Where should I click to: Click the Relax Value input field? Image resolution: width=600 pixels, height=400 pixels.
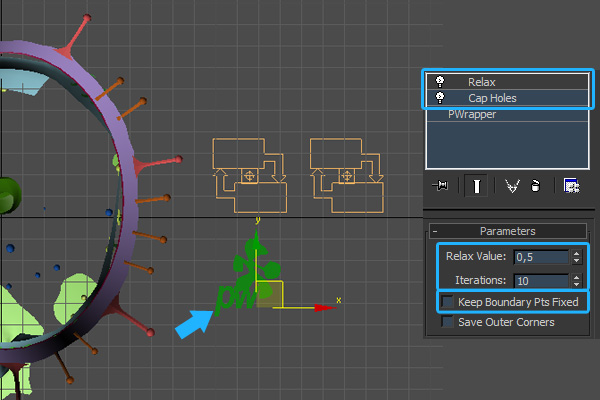click(x=540, y=257)
